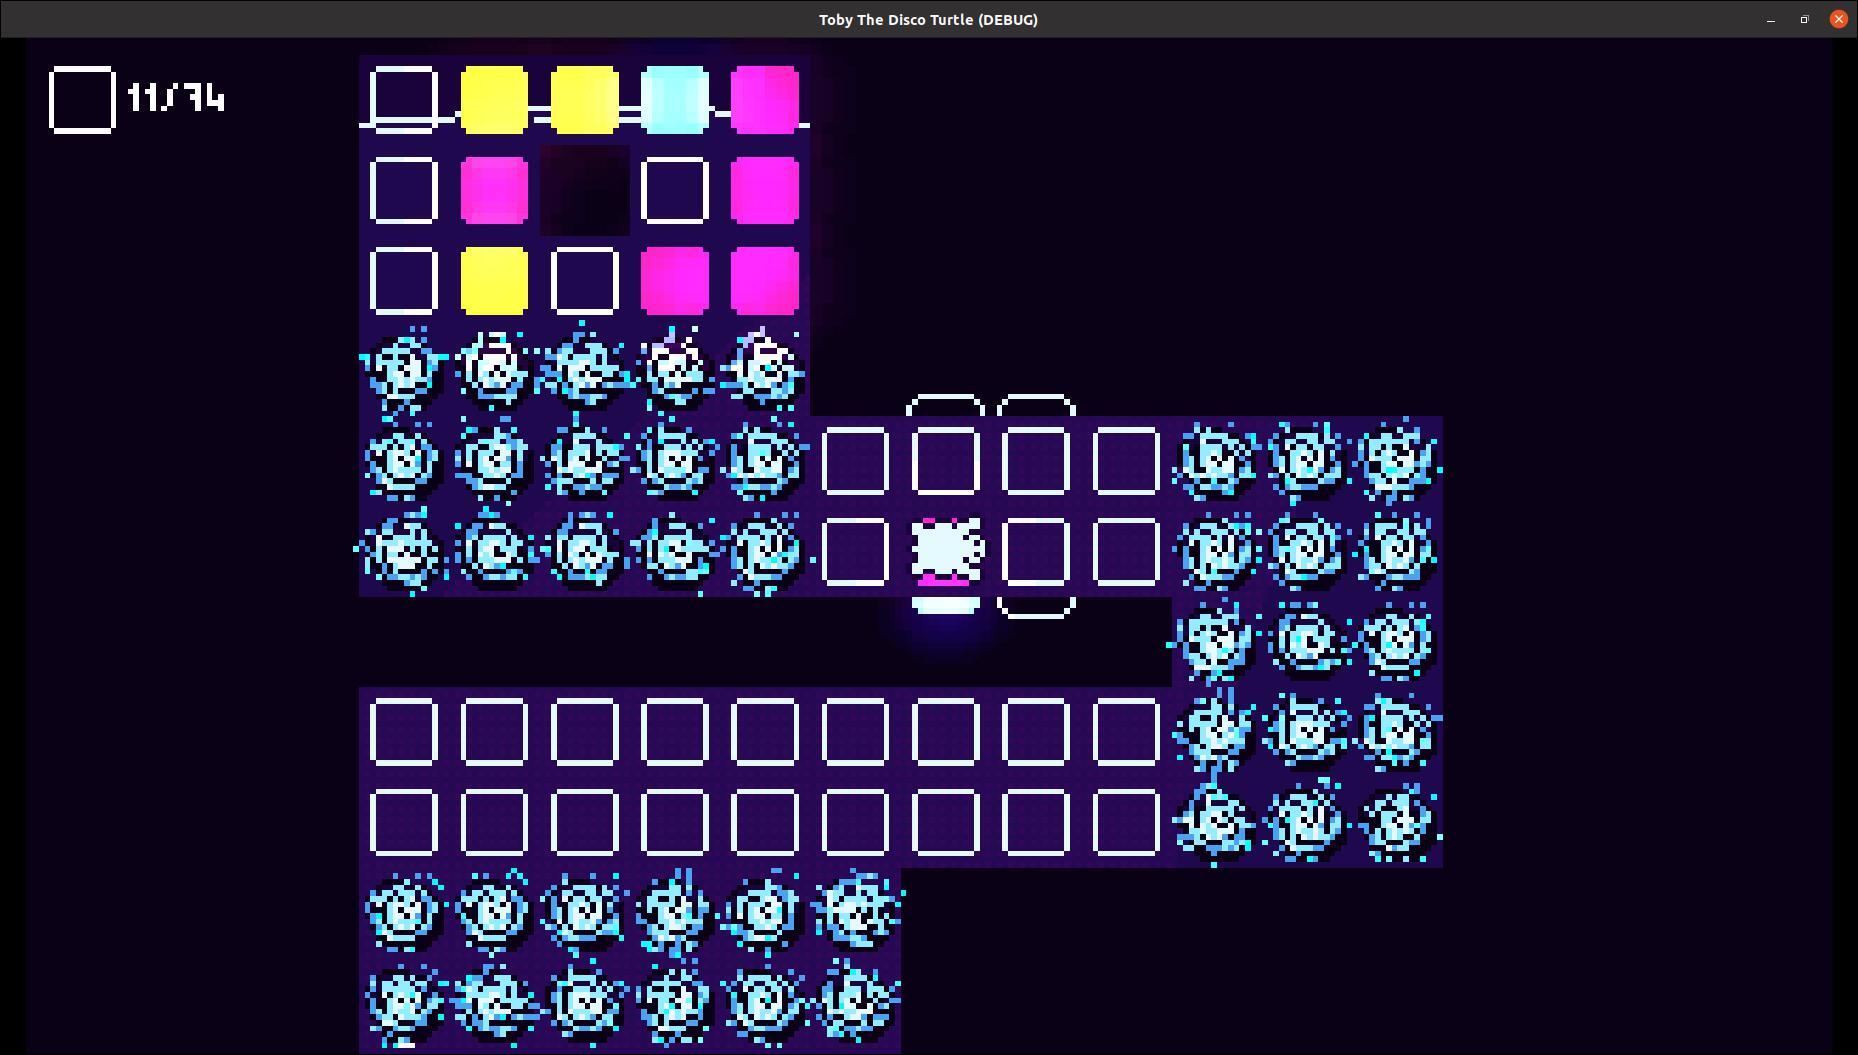Viewport: 1858px width, 1055px height.
Task: Click the 11/74 tile counter text
Action: 176,98
